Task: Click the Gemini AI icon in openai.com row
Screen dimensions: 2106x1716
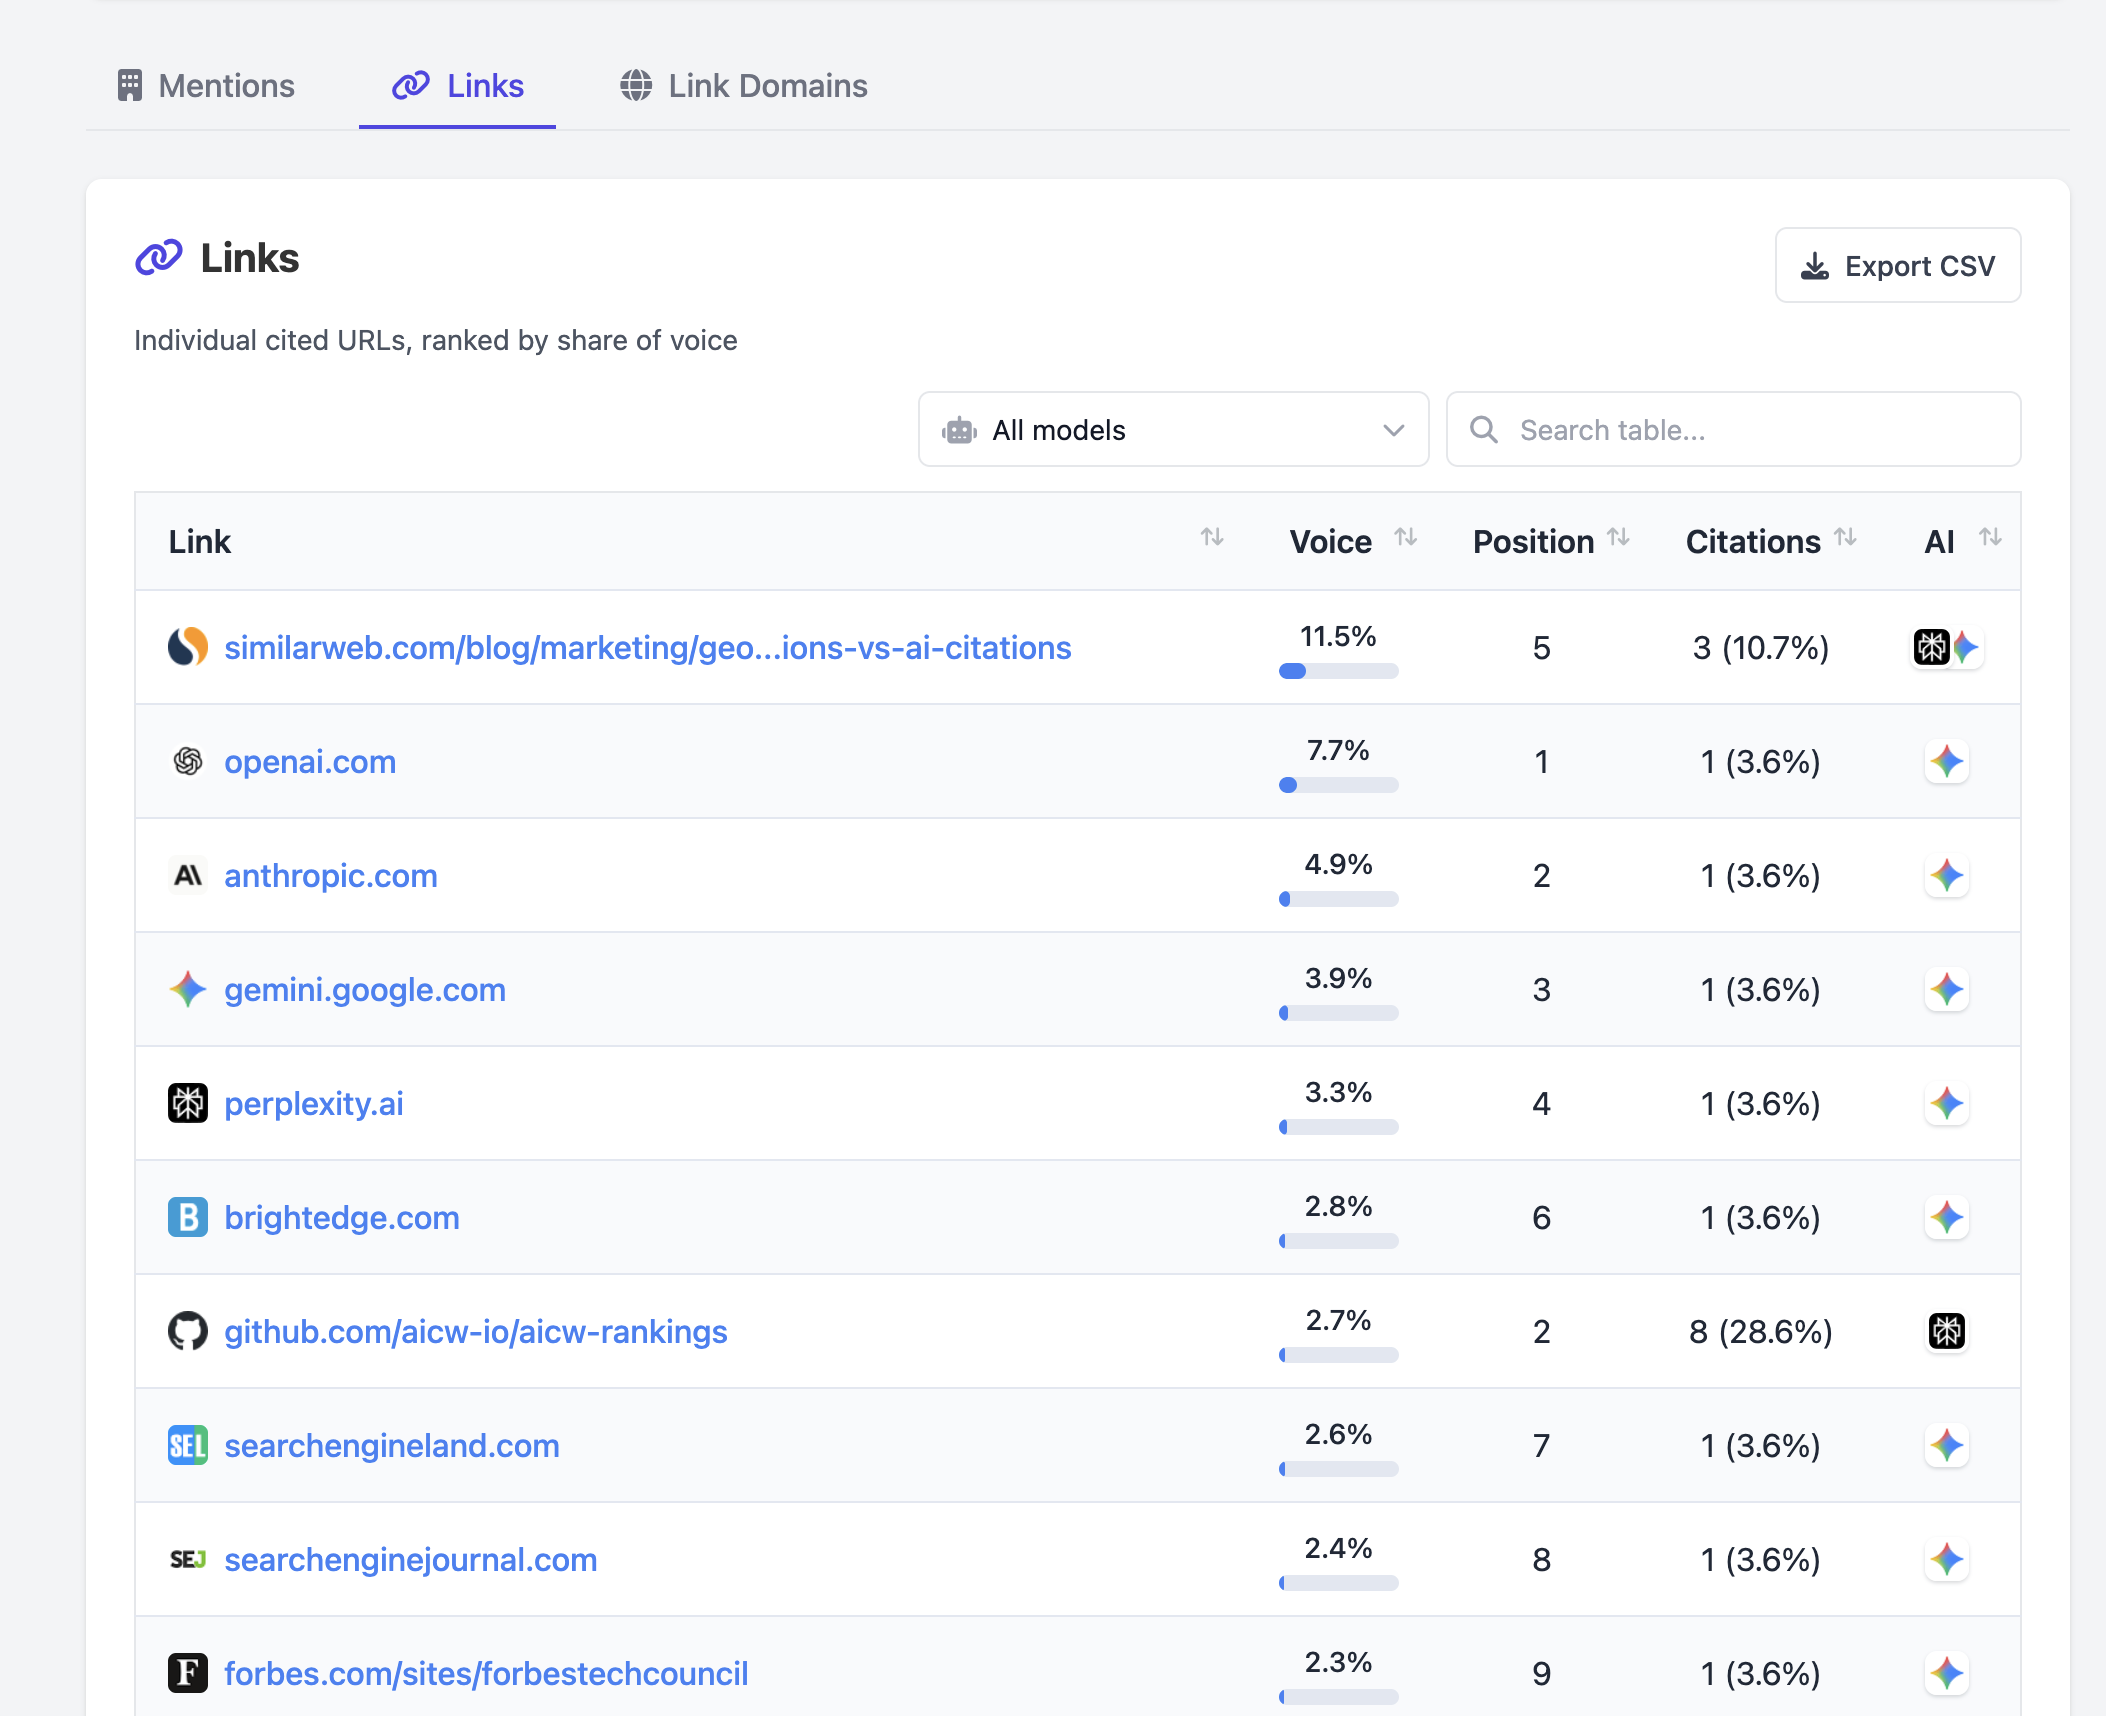Action: [1947, 762]
